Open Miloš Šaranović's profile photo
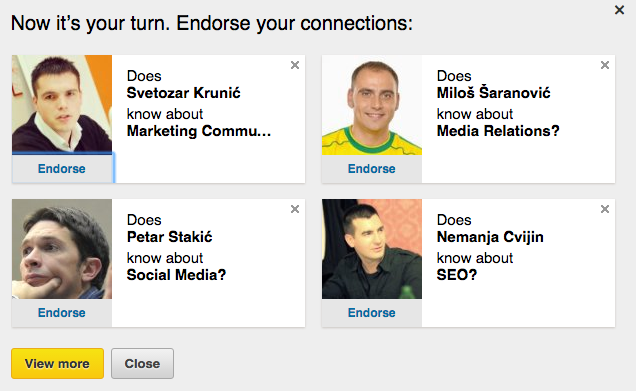This screenshot has width=636, height=391. (x=372, y=105)
